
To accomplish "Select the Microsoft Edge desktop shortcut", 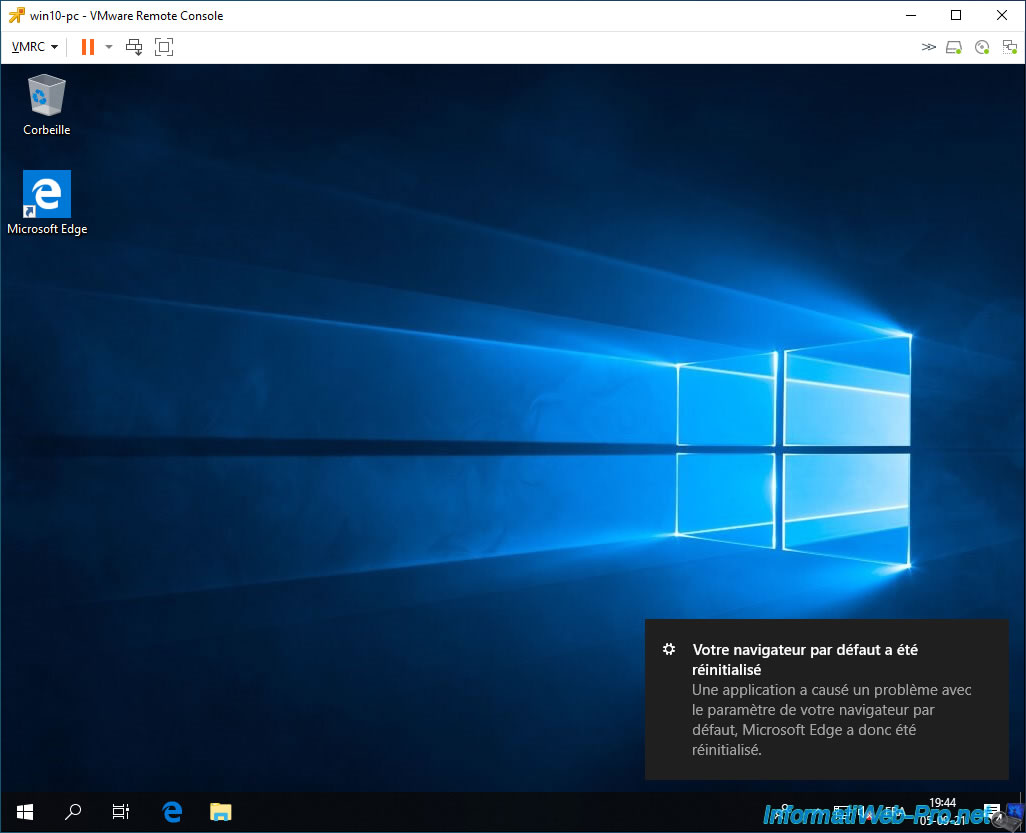I will [x=47, y=203].
